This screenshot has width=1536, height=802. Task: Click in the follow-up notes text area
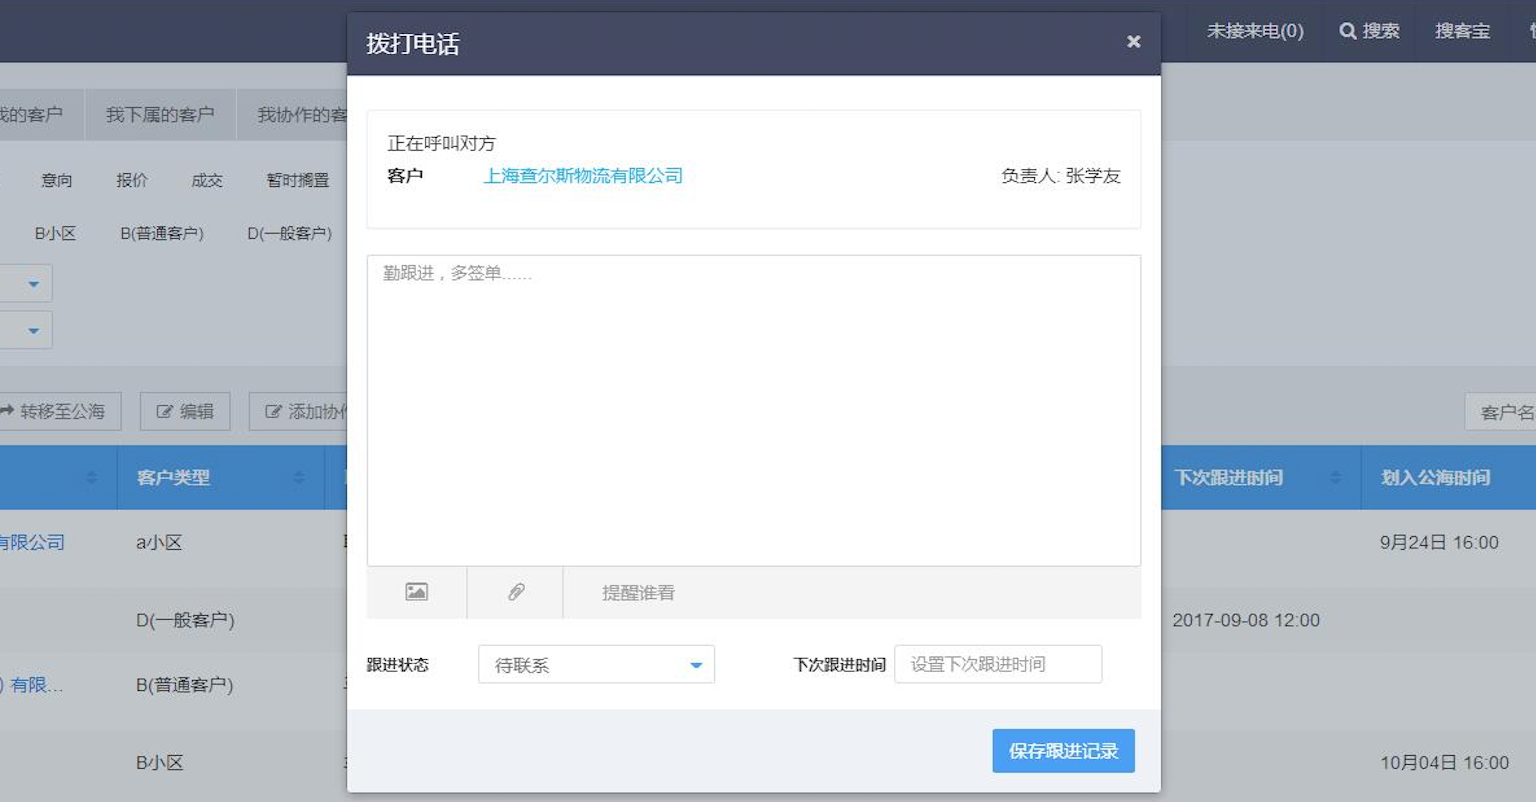coord(753,410)
